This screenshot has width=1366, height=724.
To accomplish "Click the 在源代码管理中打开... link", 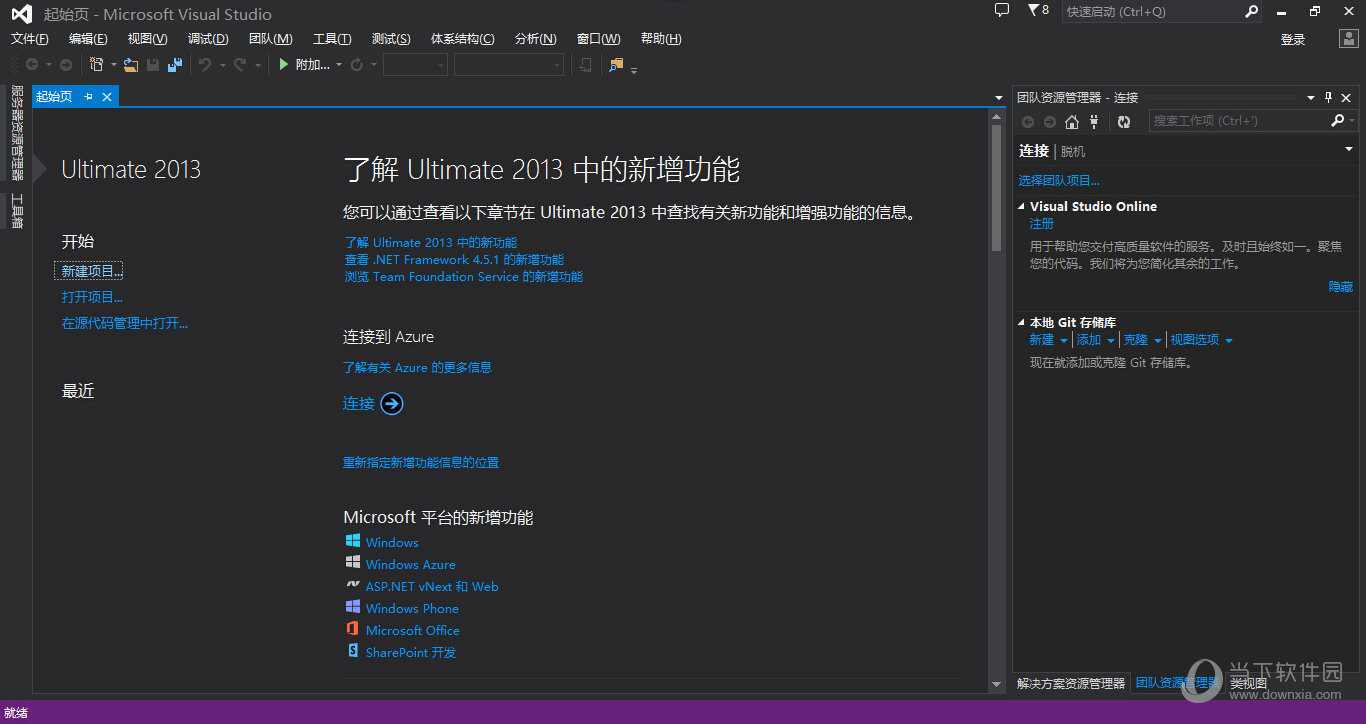I will pyautogui.click(x=125, y=323).
